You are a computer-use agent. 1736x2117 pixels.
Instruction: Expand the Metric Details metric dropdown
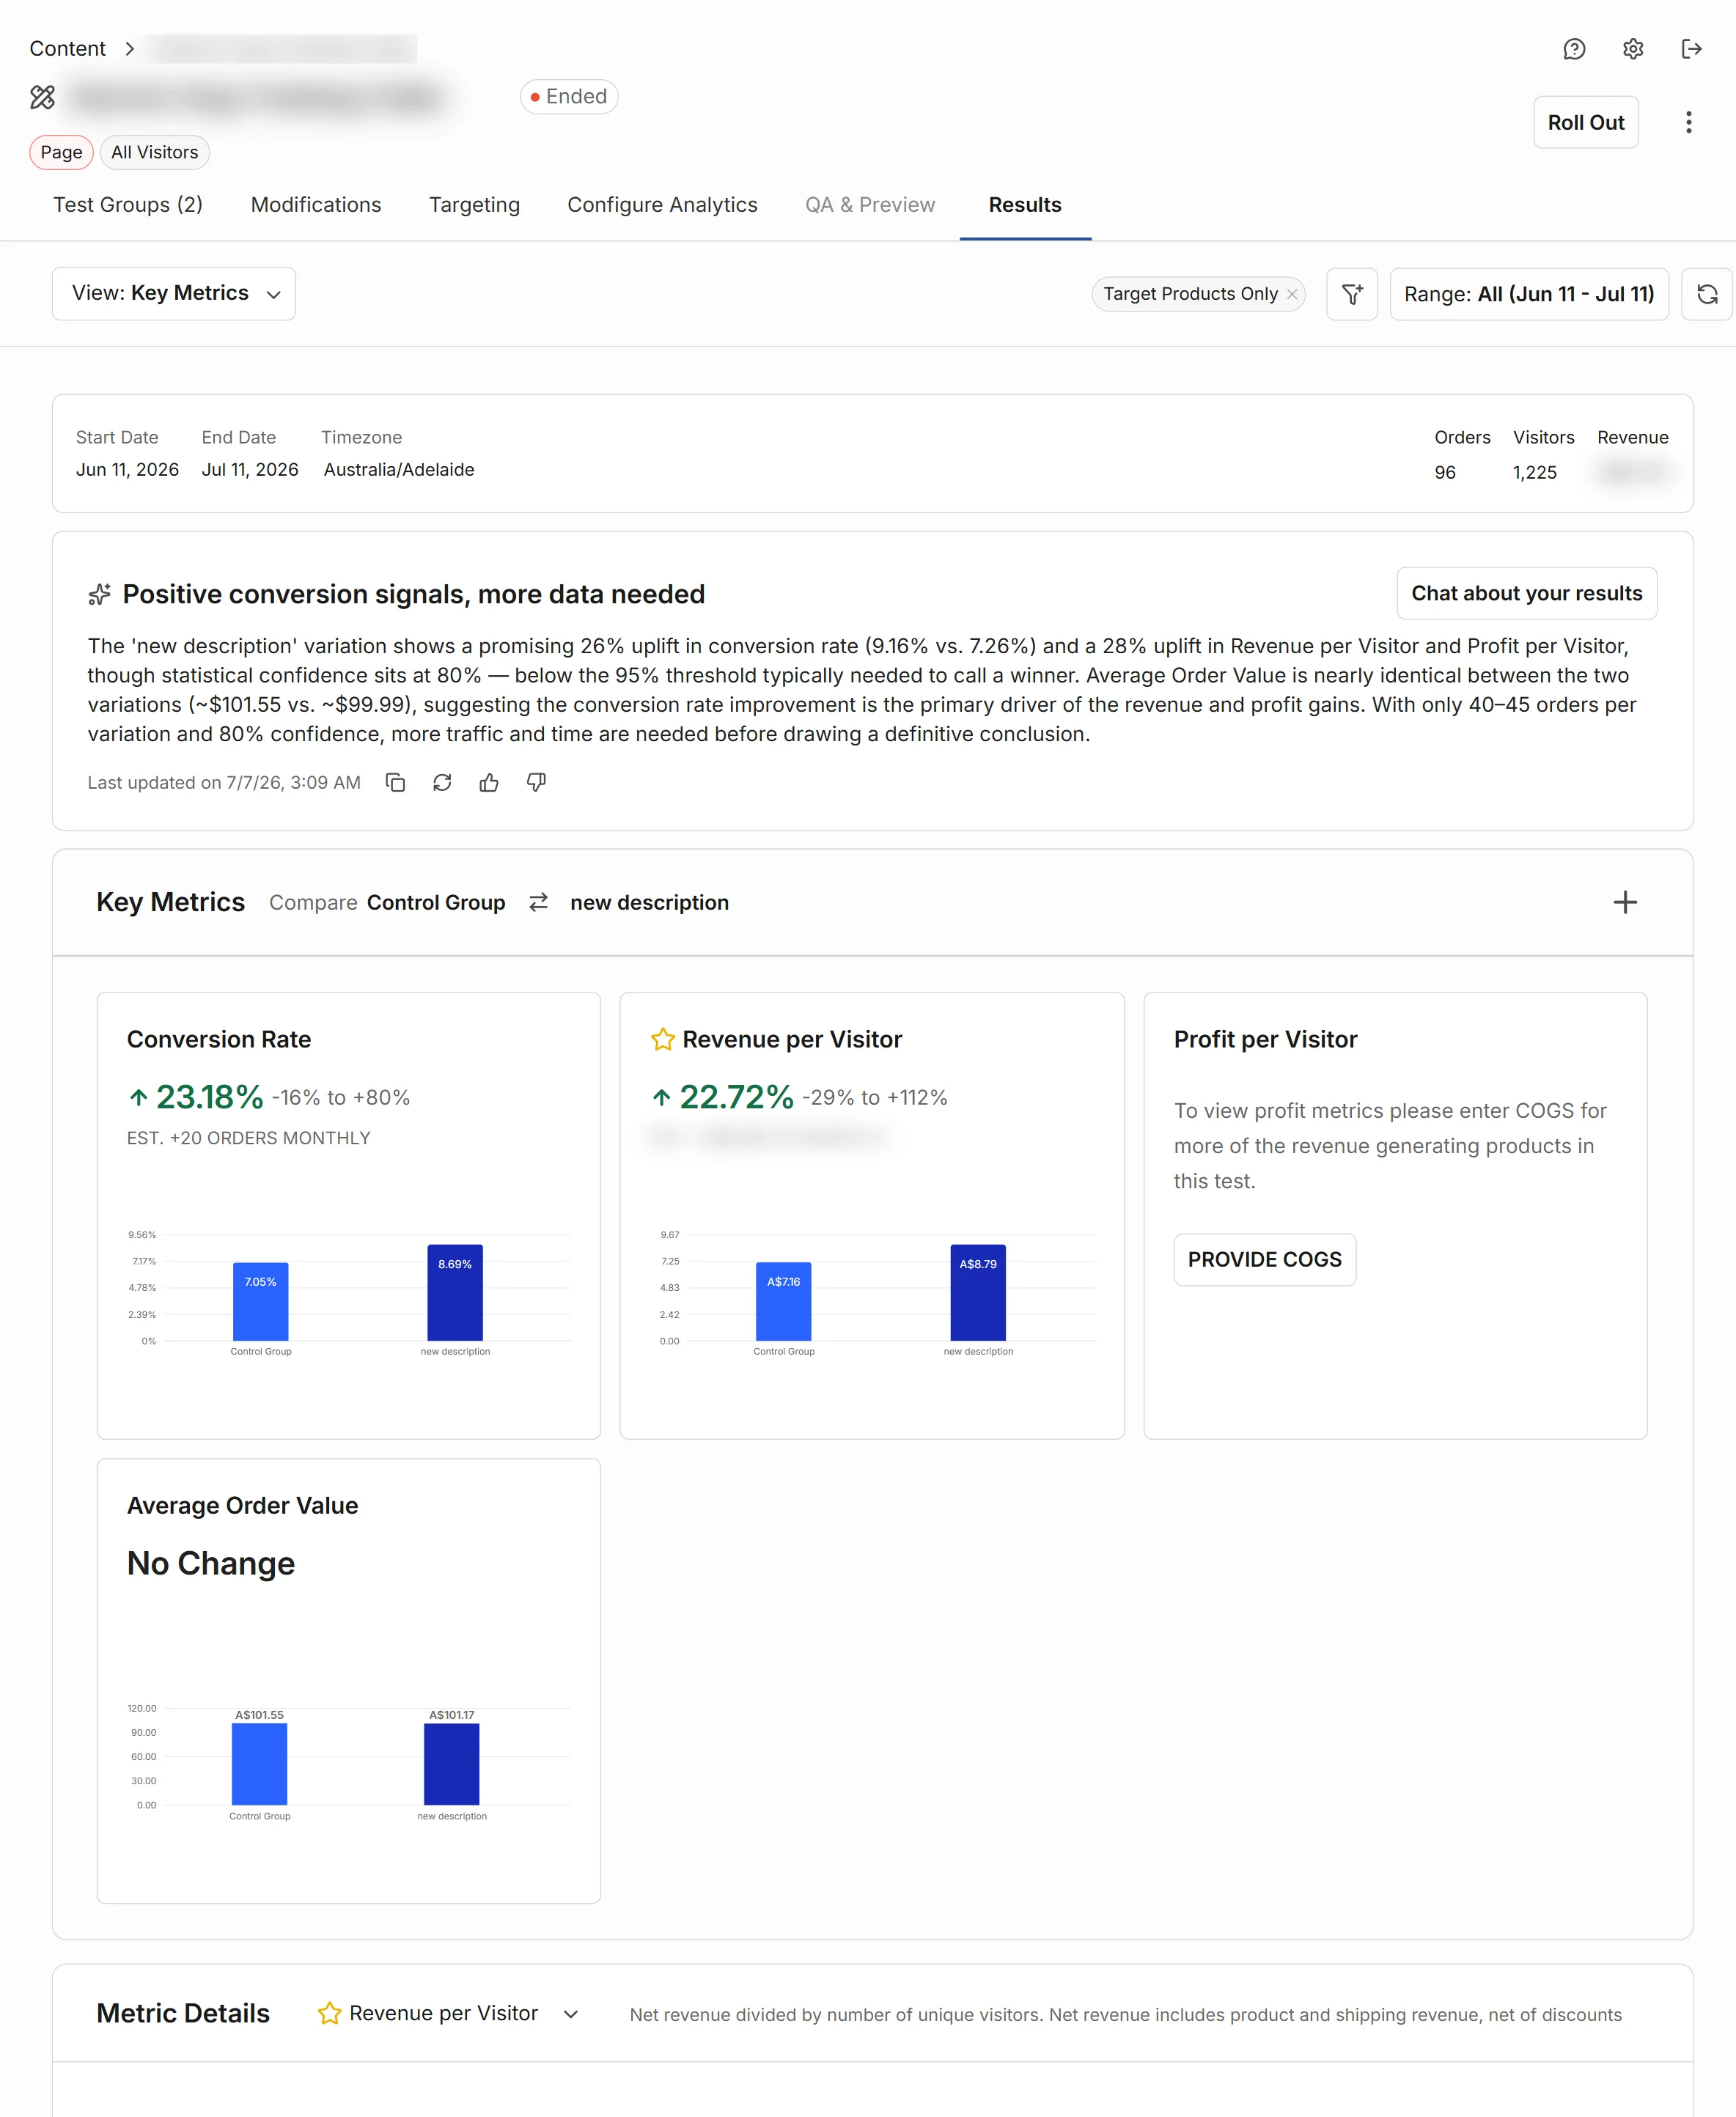tap(571, 2014)
